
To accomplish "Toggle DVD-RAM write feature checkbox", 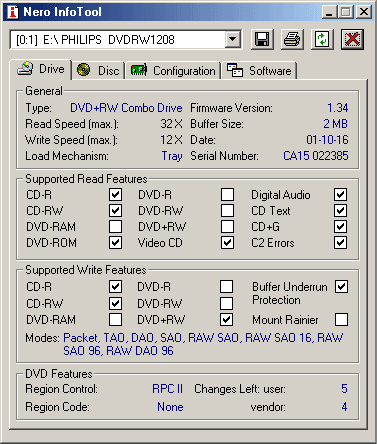I will (x=115, y=320).
